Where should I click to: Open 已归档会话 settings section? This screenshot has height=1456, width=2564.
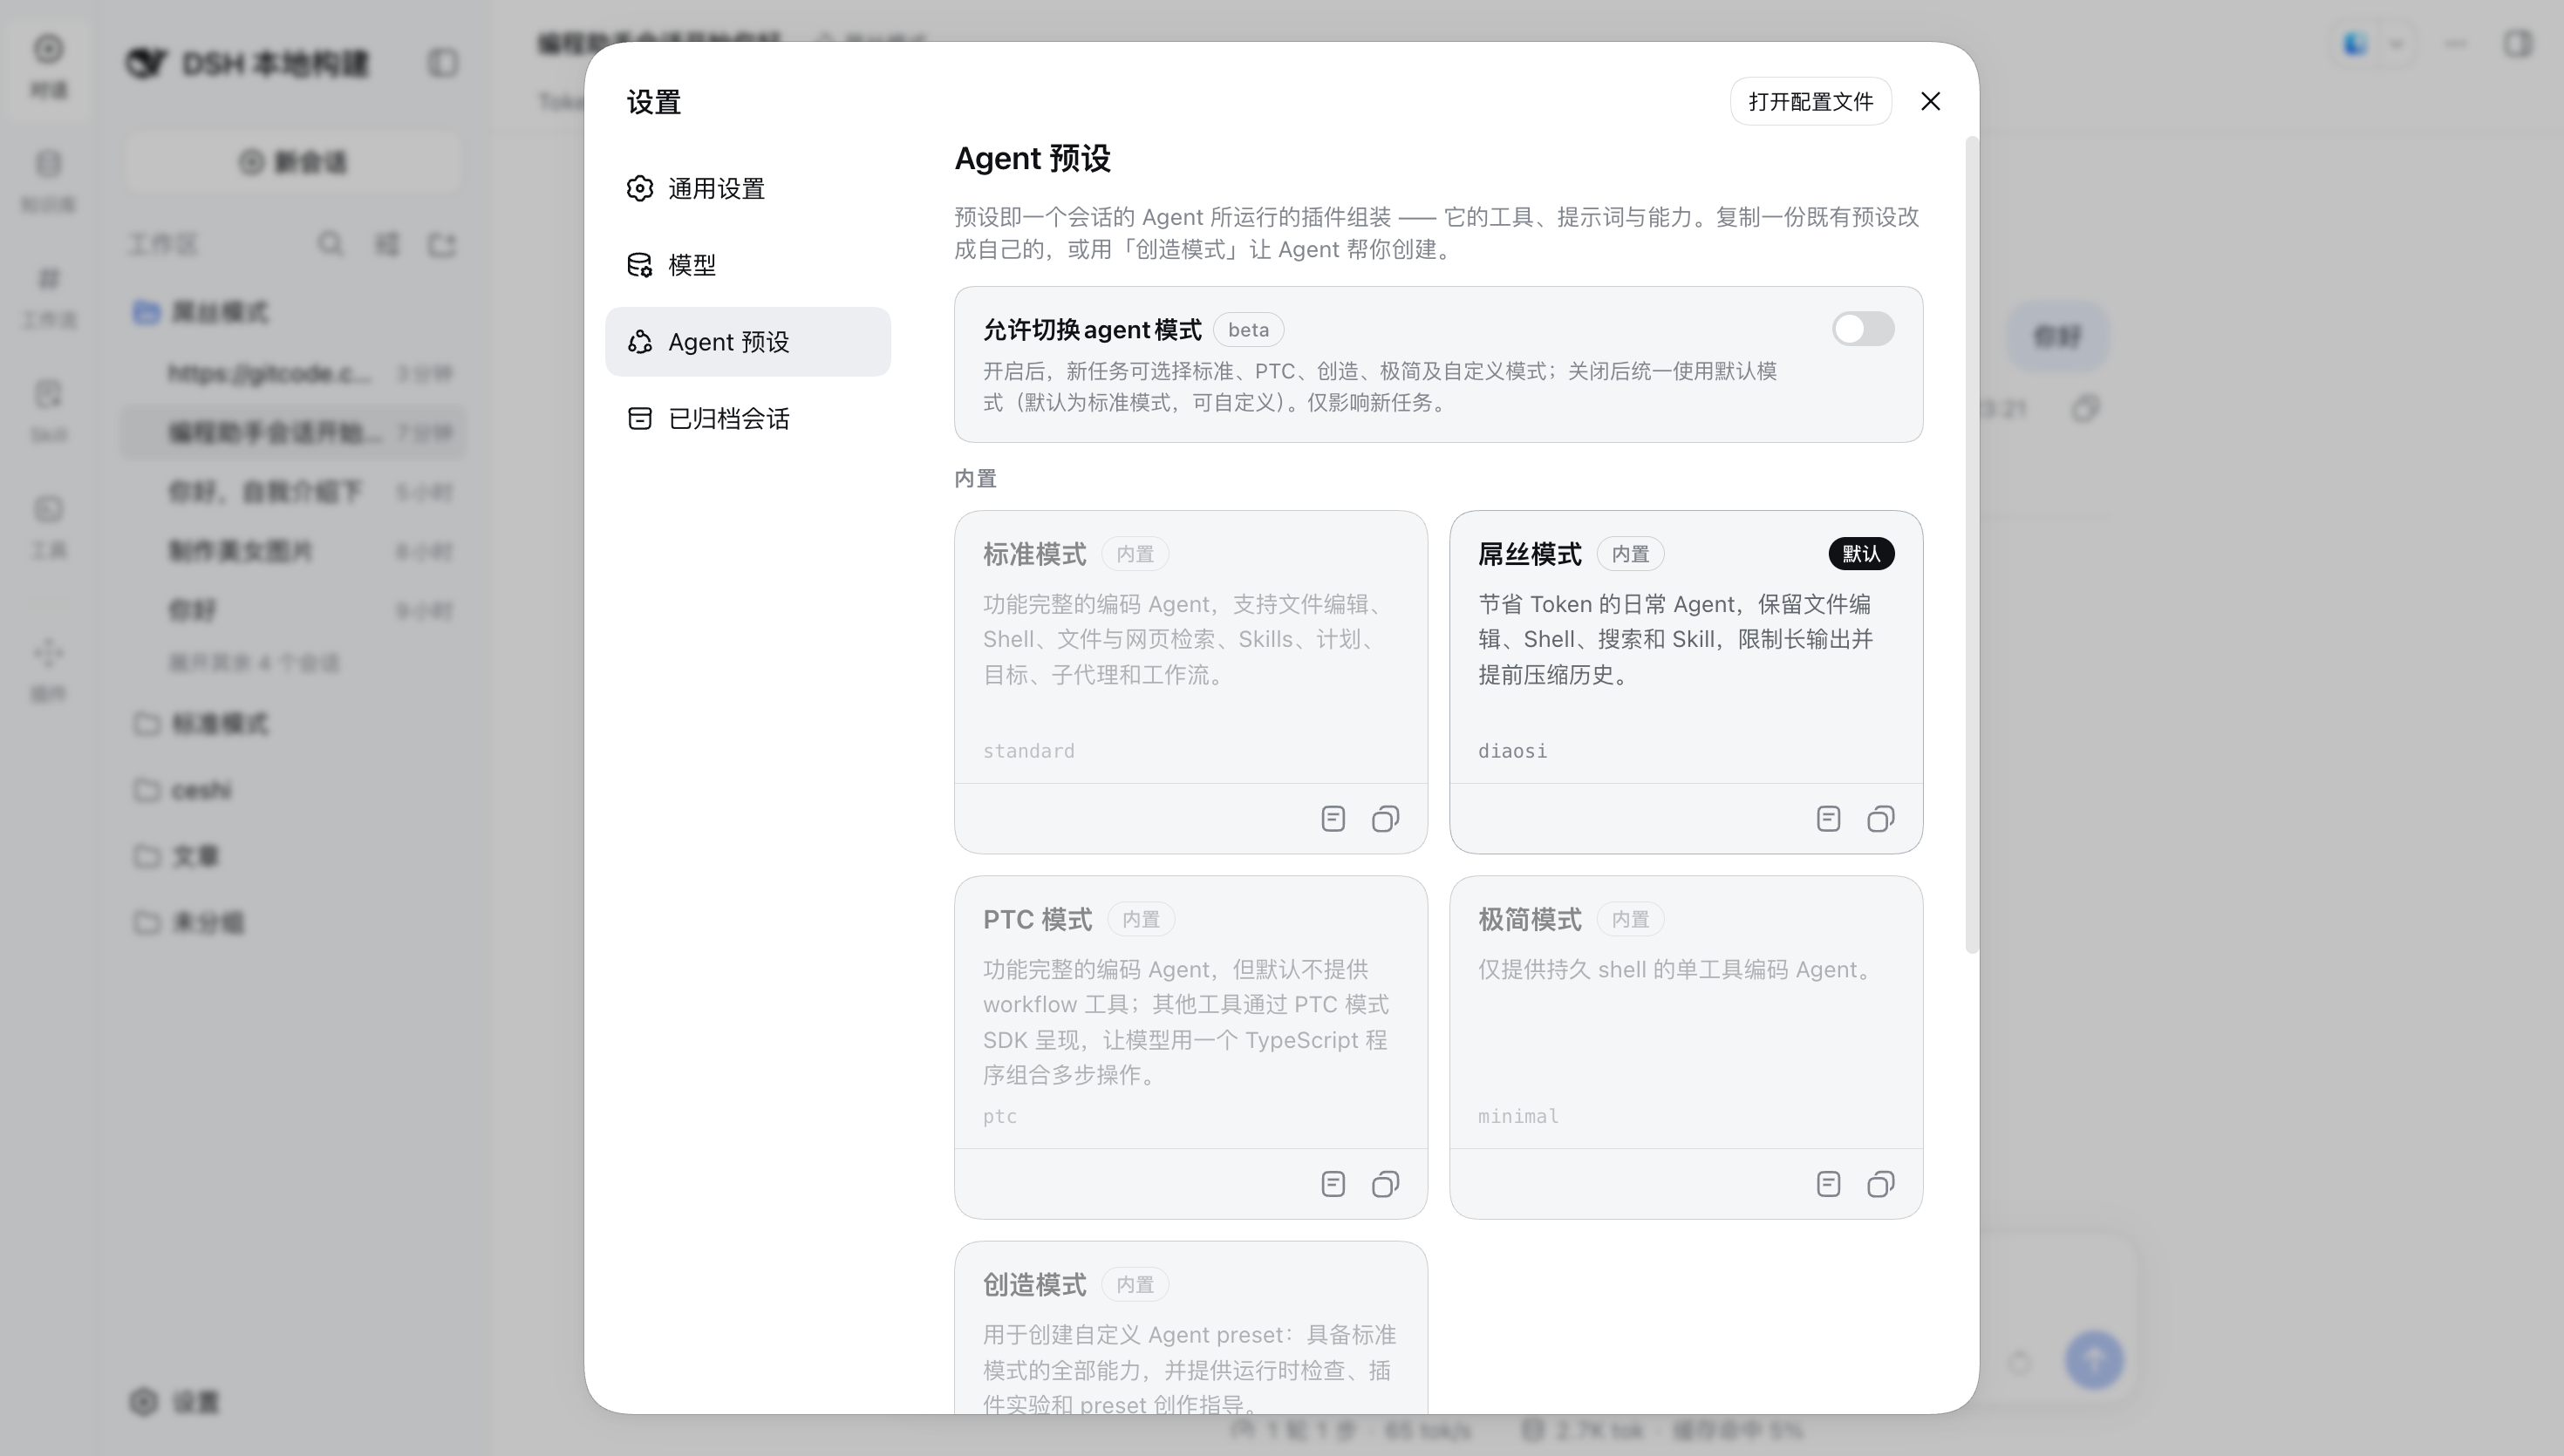click(x=748, y=418)
